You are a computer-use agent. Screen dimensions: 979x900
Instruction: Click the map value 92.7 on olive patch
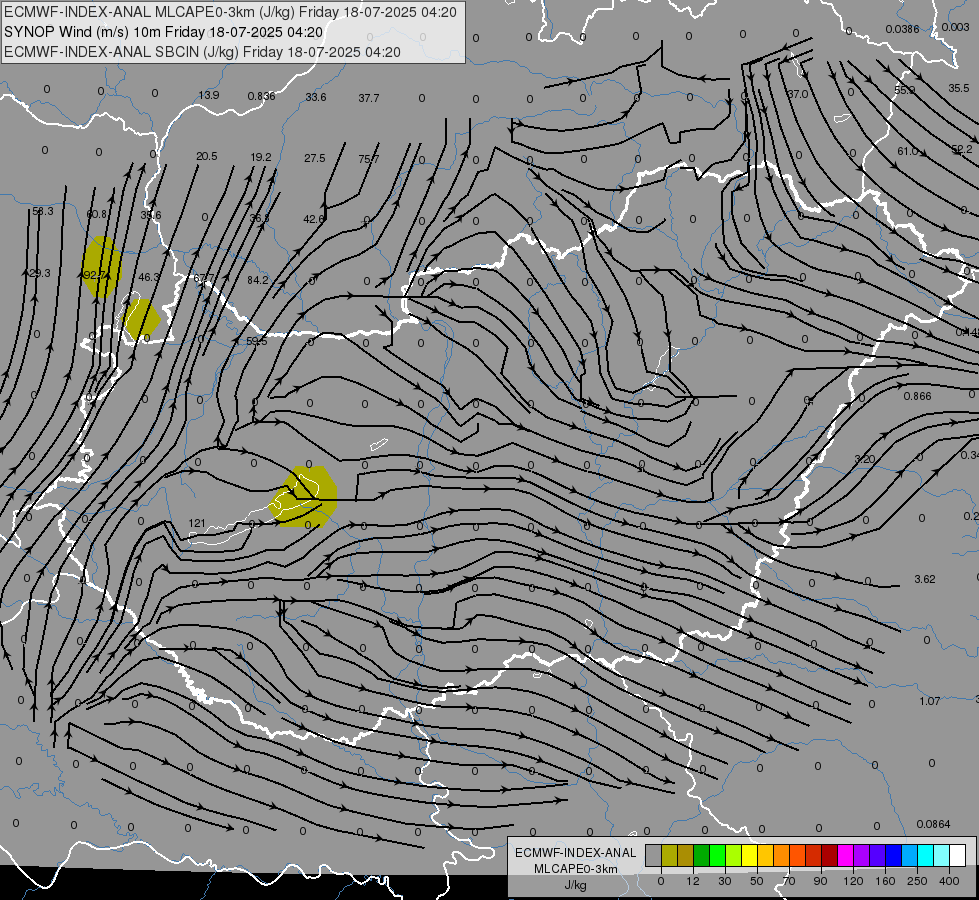94,275
